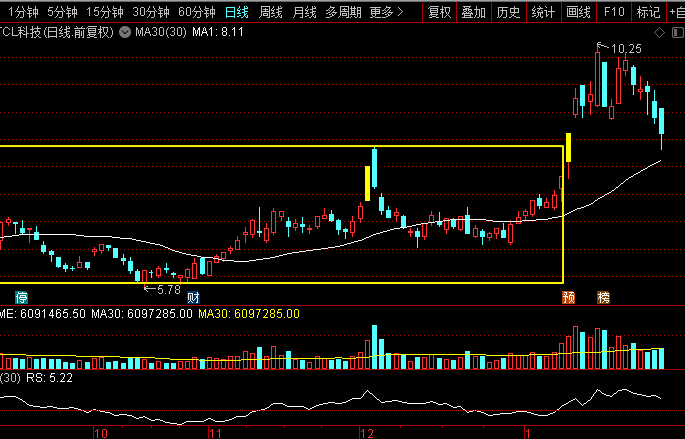Open the F10 company info
Viewport: 685px width, 439px height.
(614, 12)
